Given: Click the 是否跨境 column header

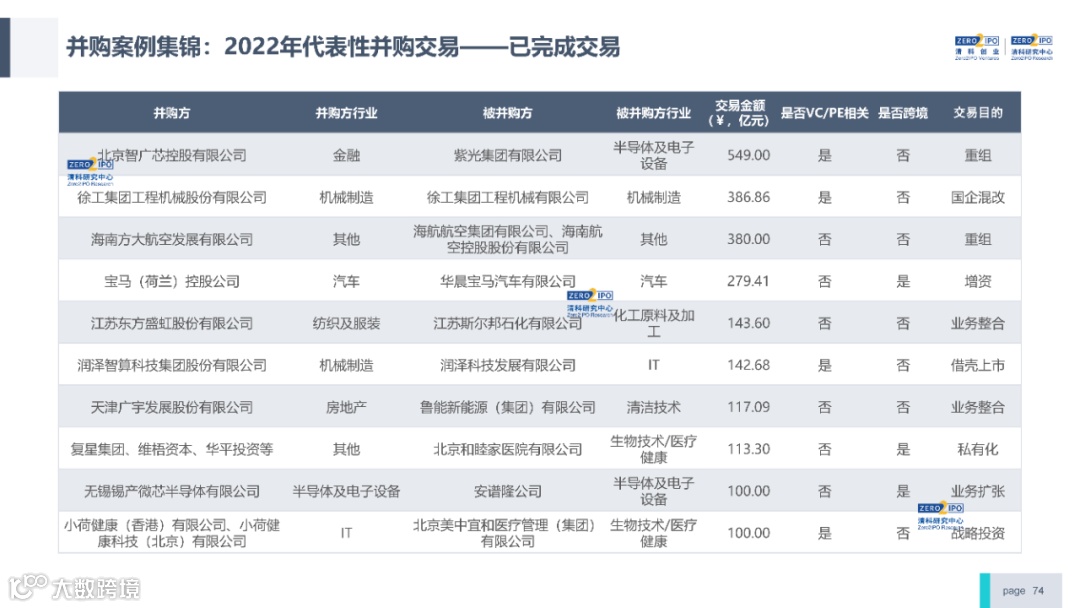Looking at the screenshot, I should pyautogui.click(x=903, y=113).
